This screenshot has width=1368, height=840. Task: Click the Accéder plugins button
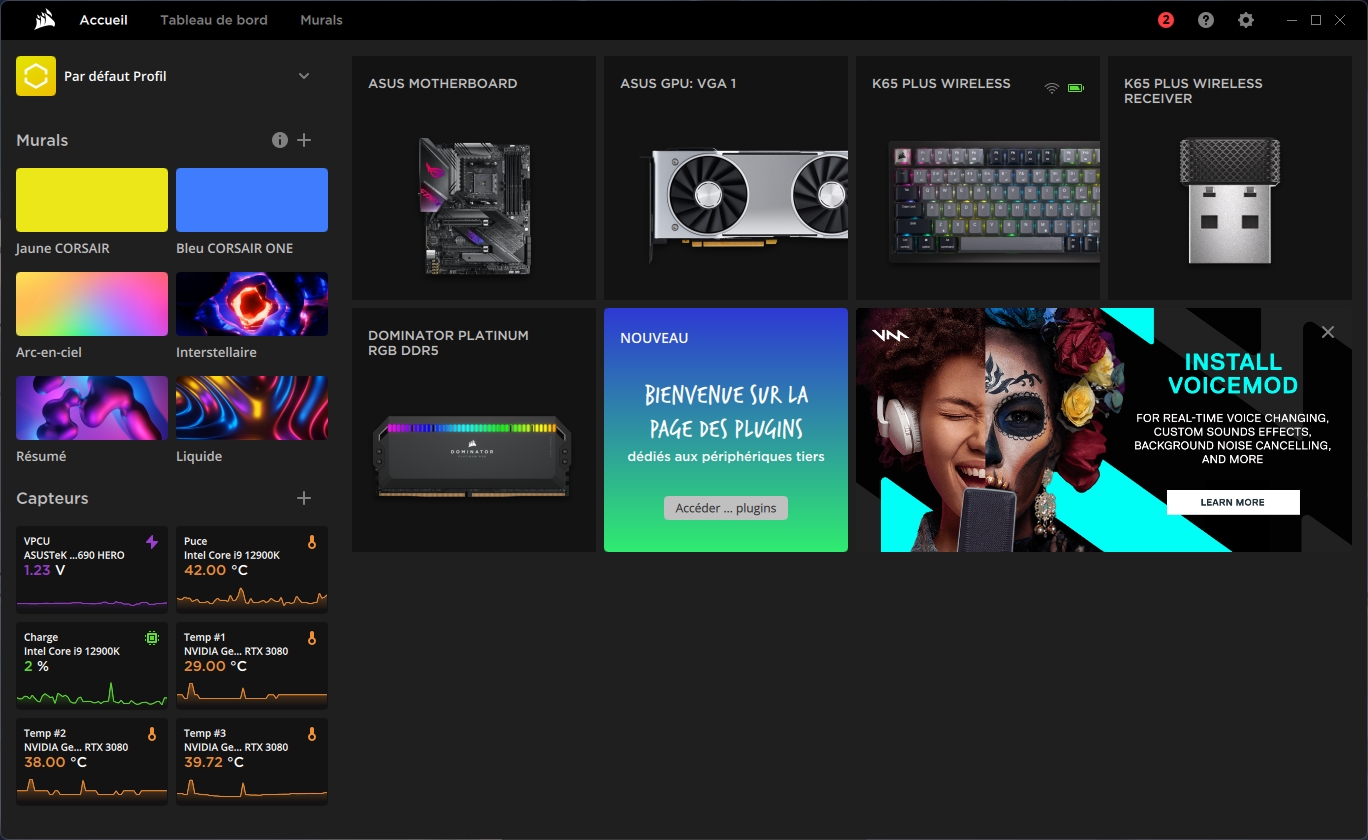(x=726, y=508)
